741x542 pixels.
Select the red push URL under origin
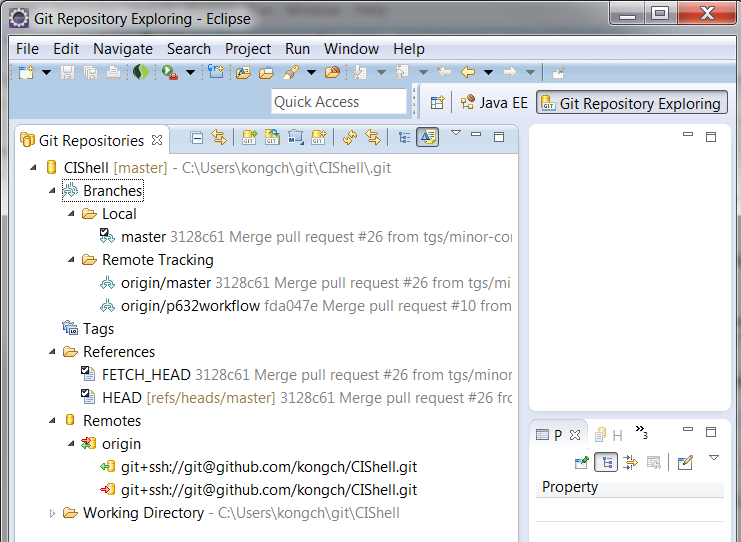click(x=258, y=490)
